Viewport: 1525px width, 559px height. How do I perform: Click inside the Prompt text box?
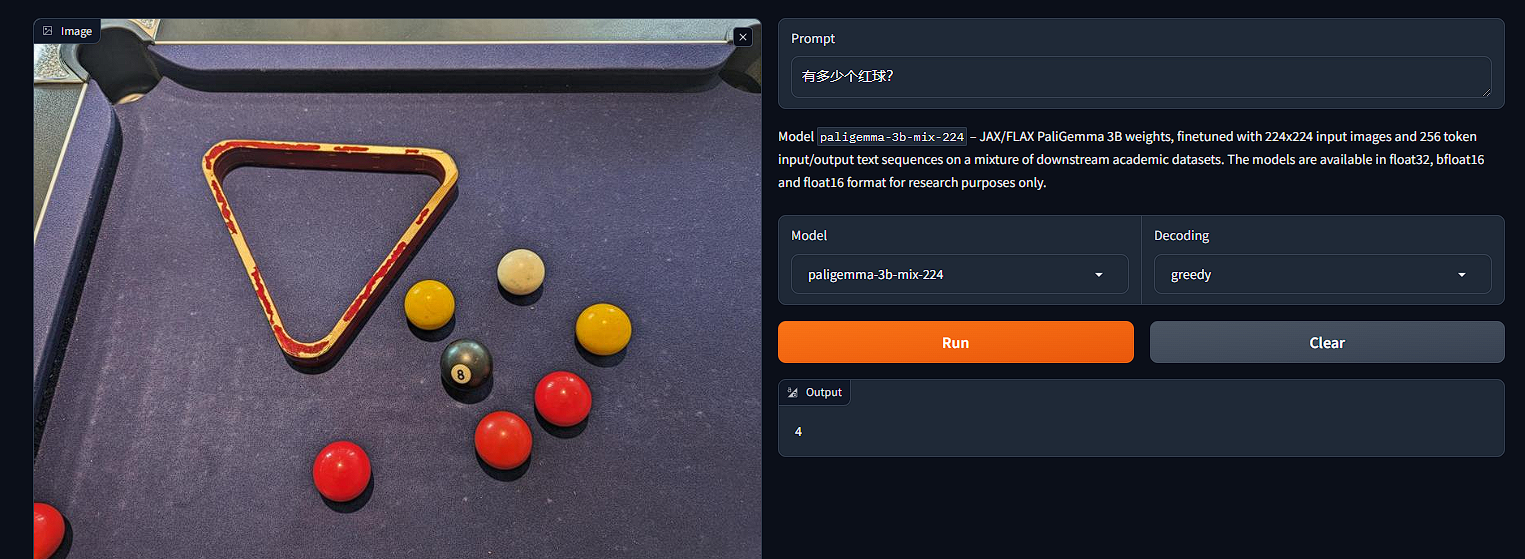coord(1141,77)
